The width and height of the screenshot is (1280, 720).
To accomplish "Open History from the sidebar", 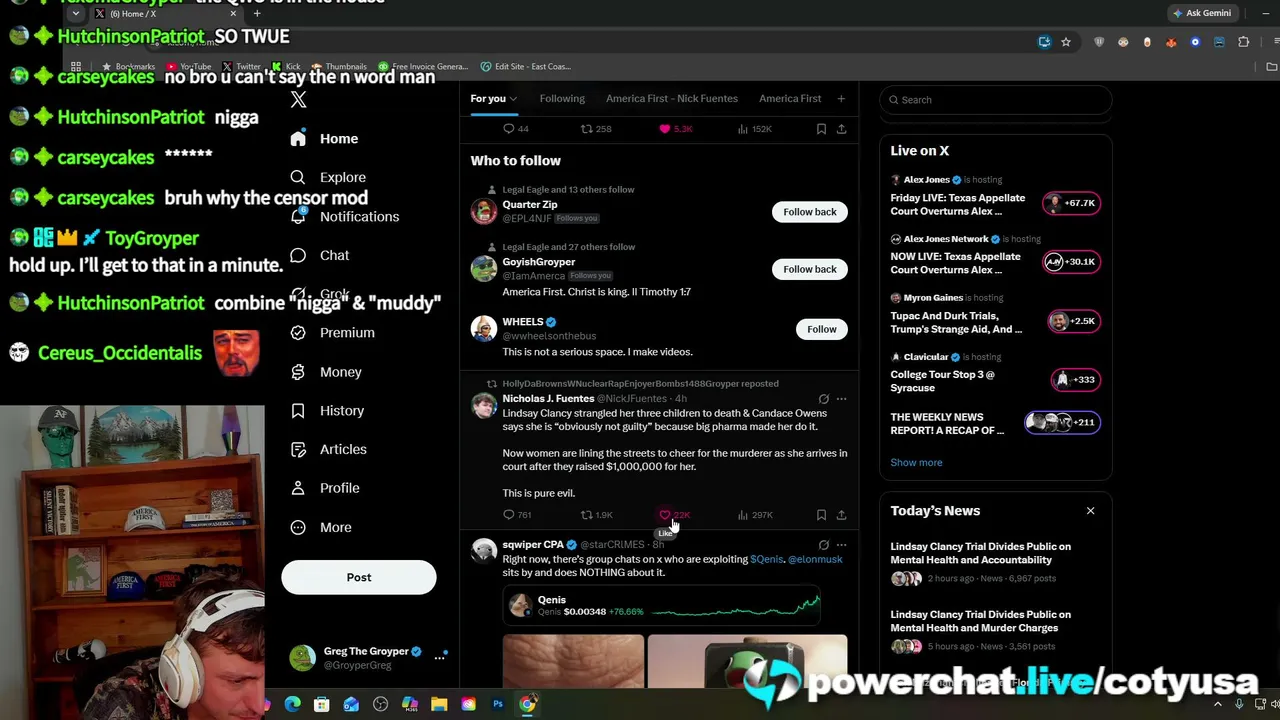I will [327, 410].
